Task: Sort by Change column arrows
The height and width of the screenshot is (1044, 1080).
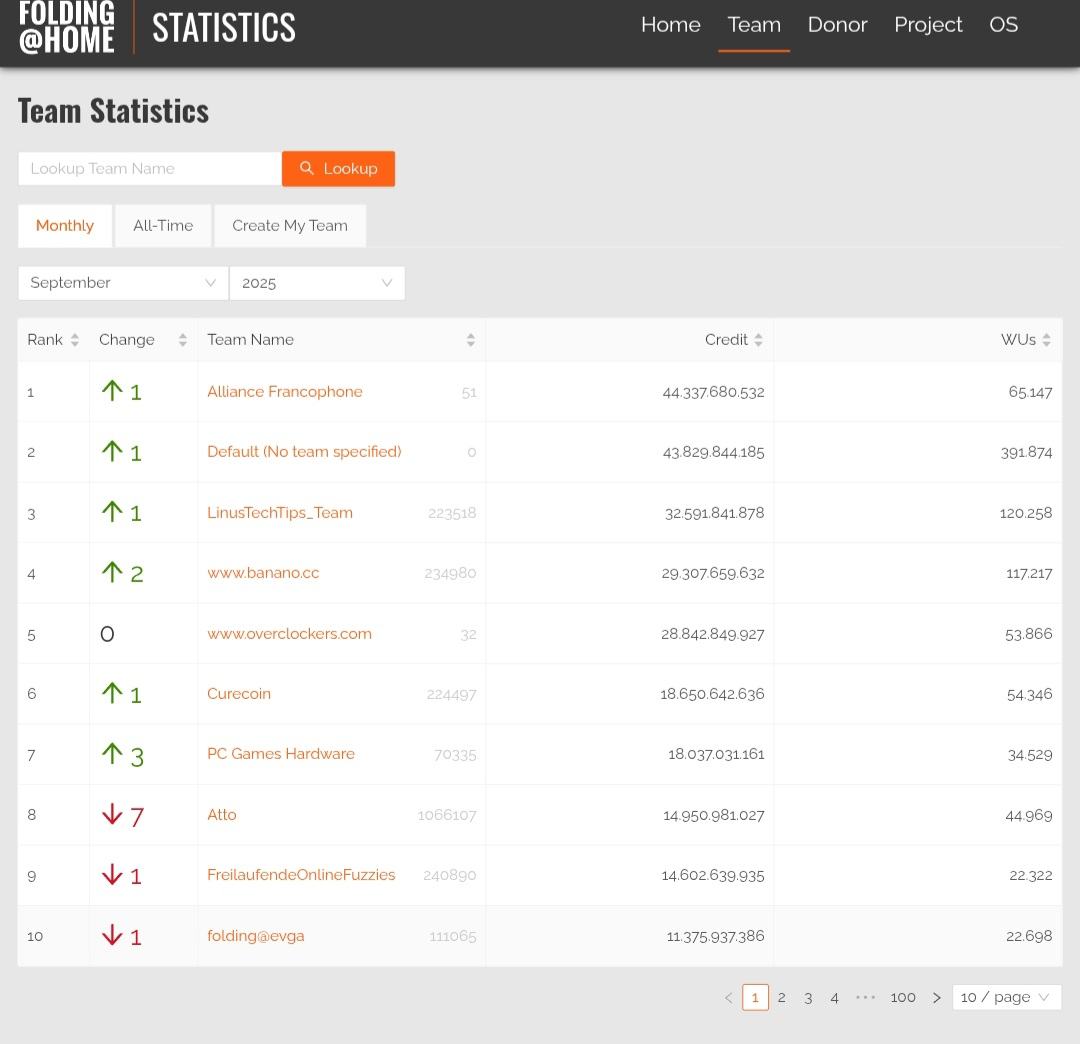Action: [x=183, y=340]
